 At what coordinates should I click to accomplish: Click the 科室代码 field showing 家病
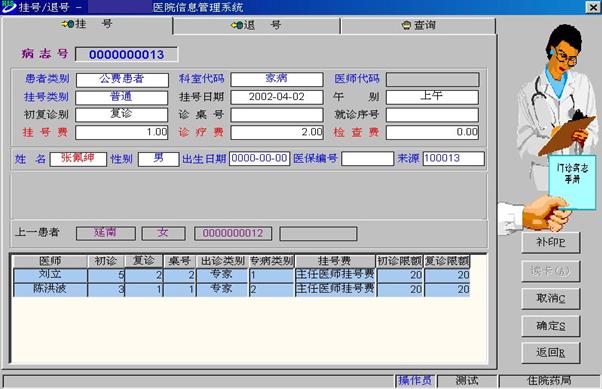pyautogui.click(x=277, y=79)
